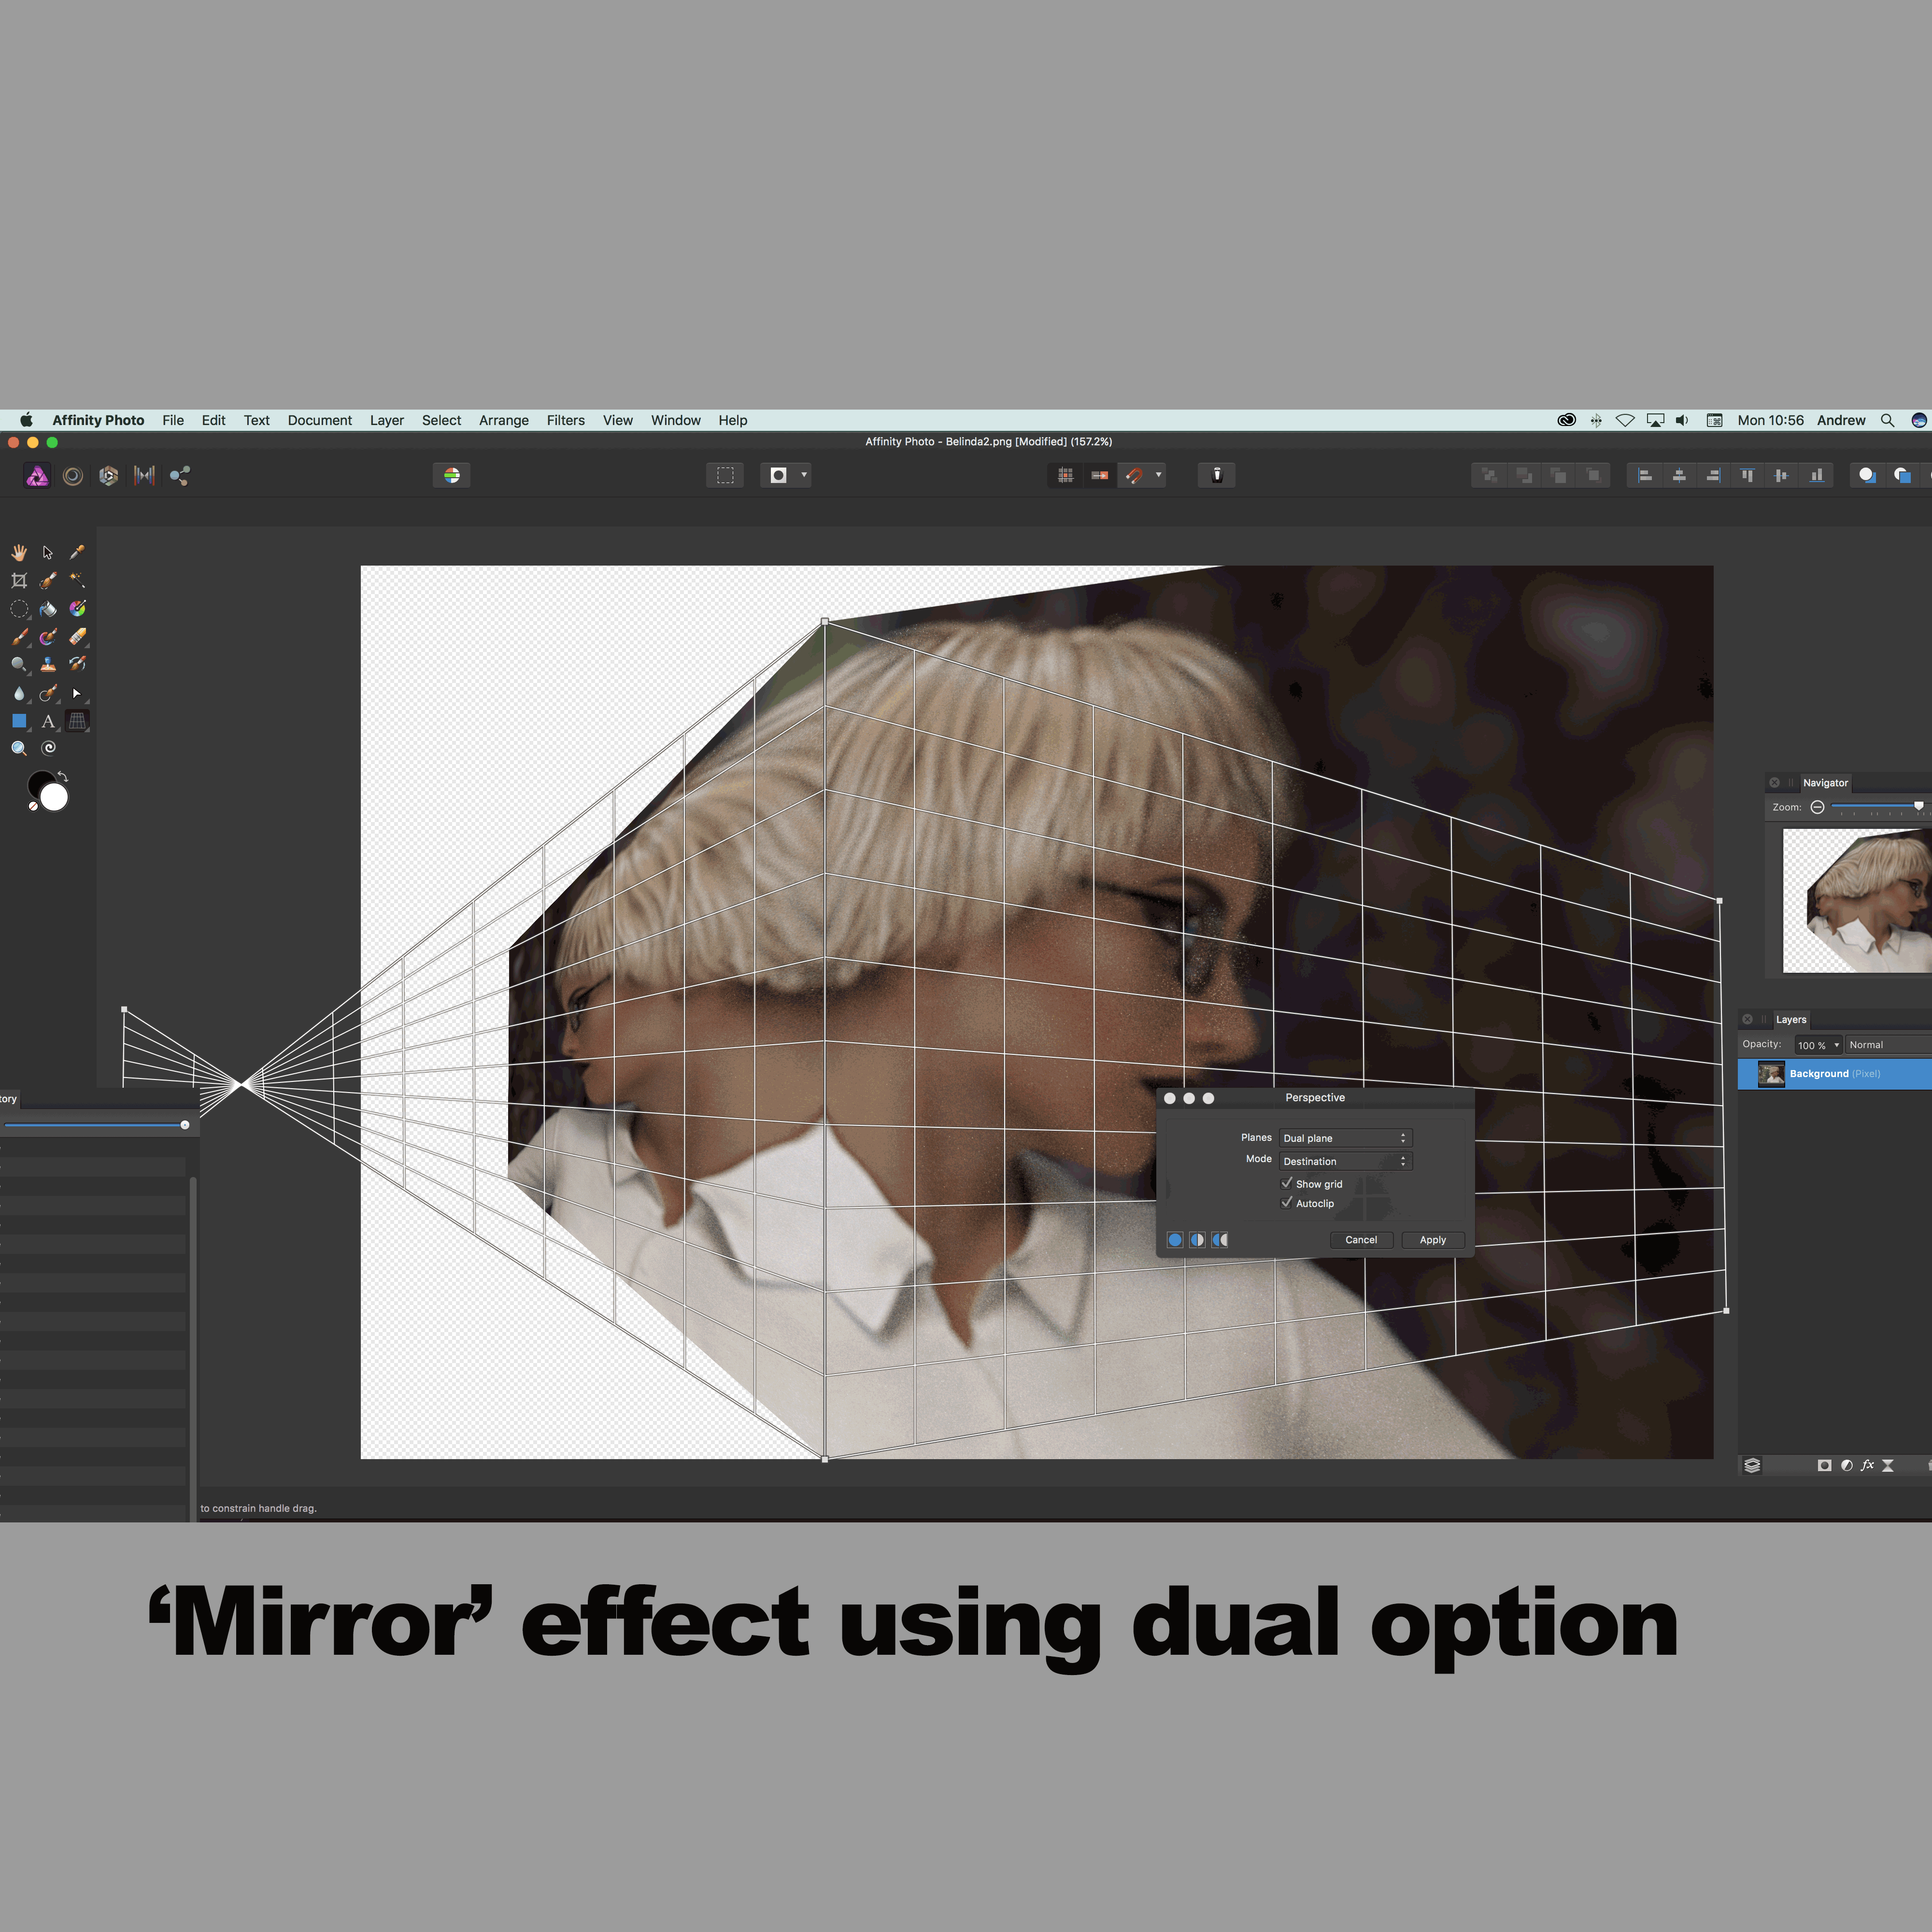Select the mirror-view preview mode button
The height and width of the screenshot is (1932, 1932).
click(1220, 1239)
